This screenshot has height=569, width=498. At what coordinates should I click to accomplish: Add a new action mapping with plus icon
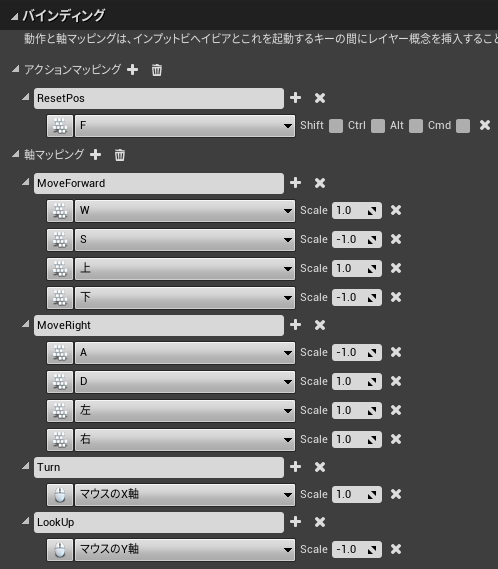tap(132, 69)
